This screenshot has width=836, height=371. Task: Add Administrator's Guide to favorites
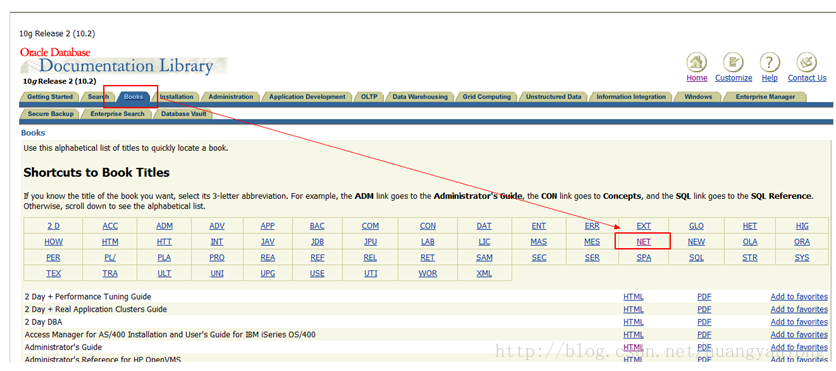(x=799, y=347)
